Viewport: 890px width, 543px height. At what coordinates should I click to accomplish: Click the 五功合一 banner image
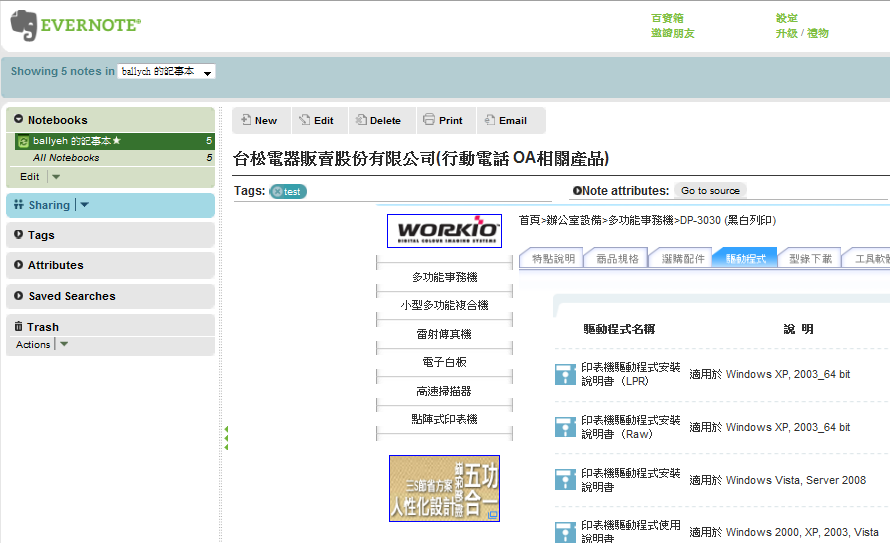(444, 489)
